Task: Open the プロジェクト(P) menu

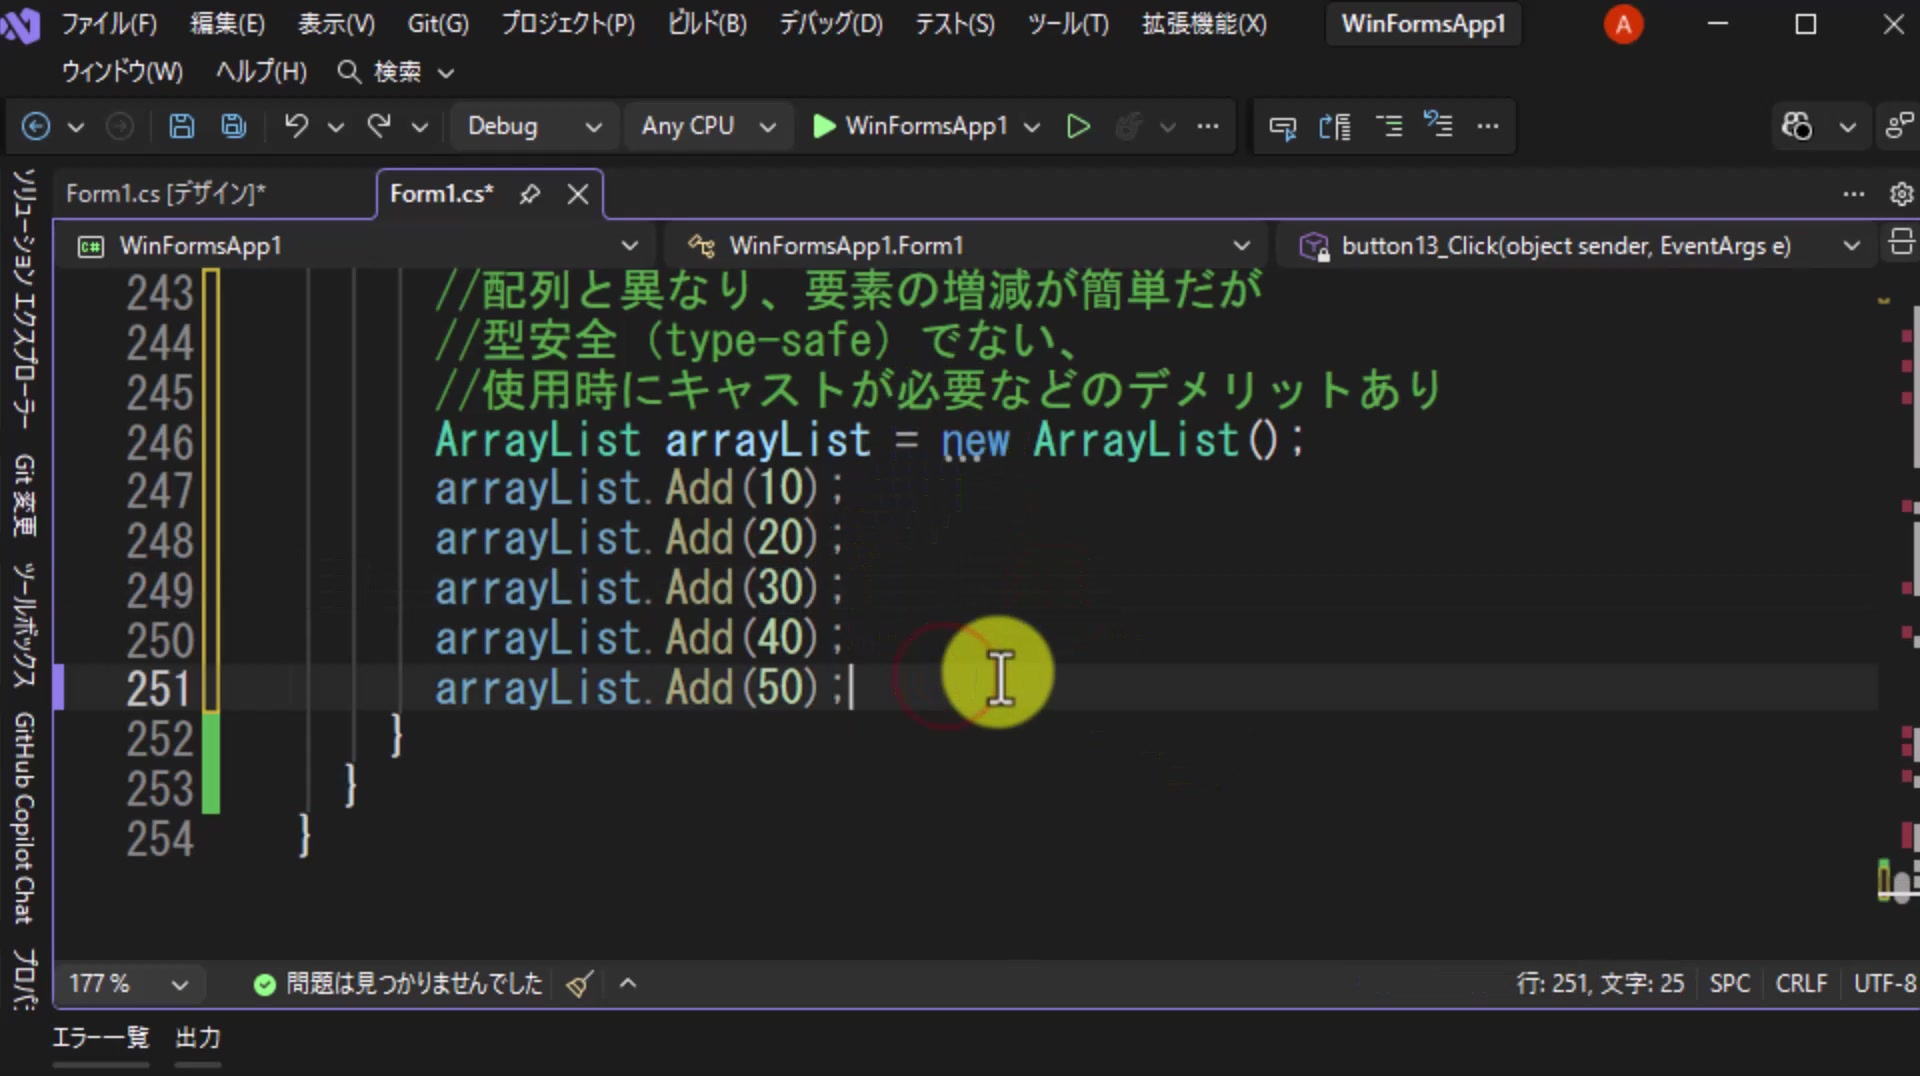Action: (568, 24)
